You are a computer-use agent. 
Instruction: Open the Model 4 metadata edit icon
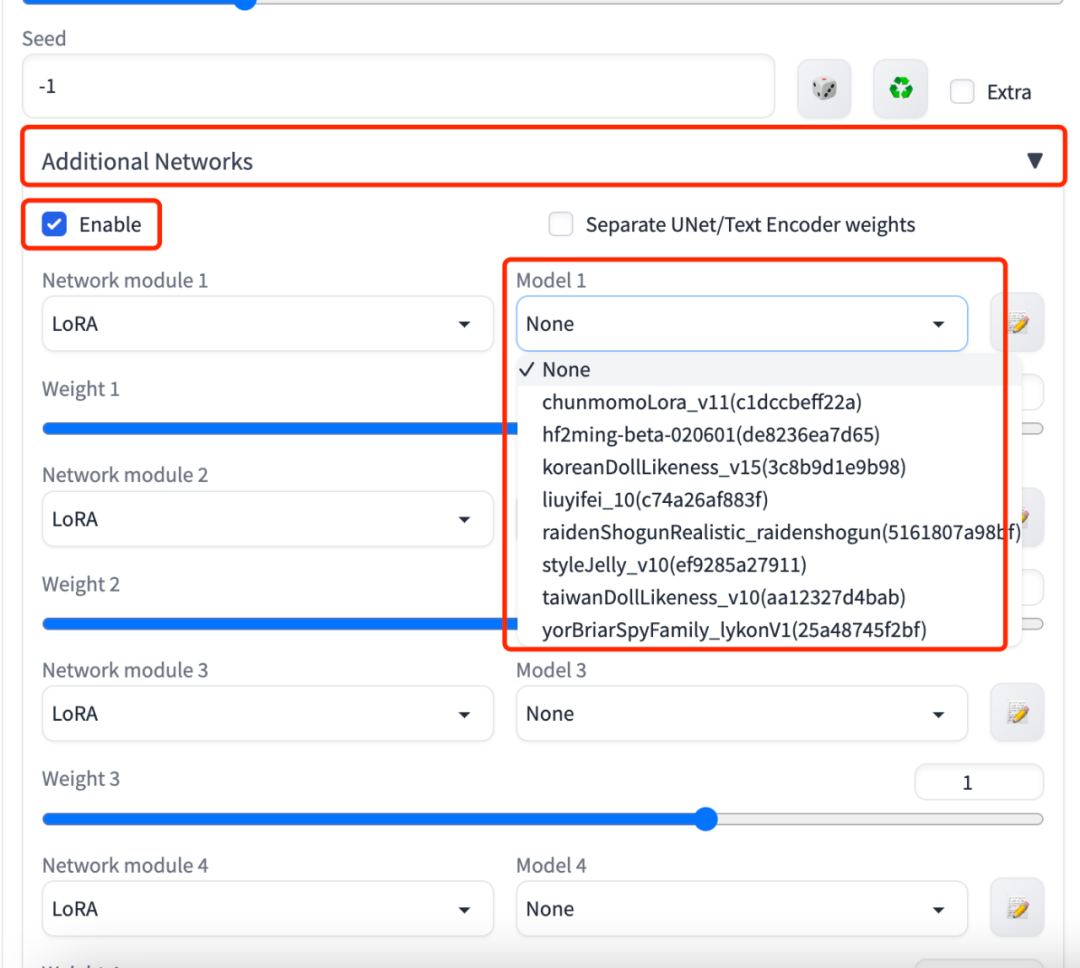(x=1017, y=908)
